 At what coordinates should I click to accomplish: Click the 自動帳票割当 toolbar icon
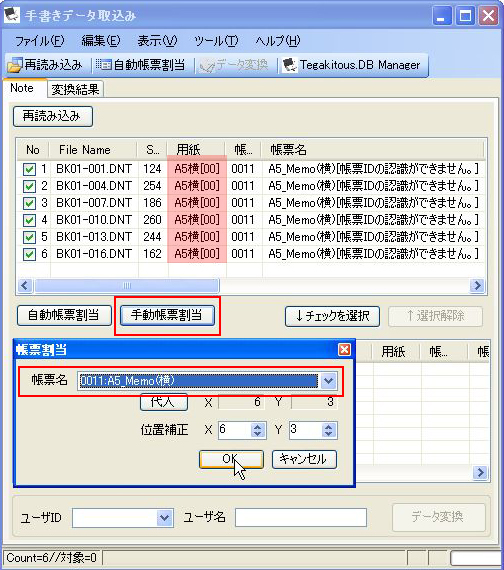[104, 65]
